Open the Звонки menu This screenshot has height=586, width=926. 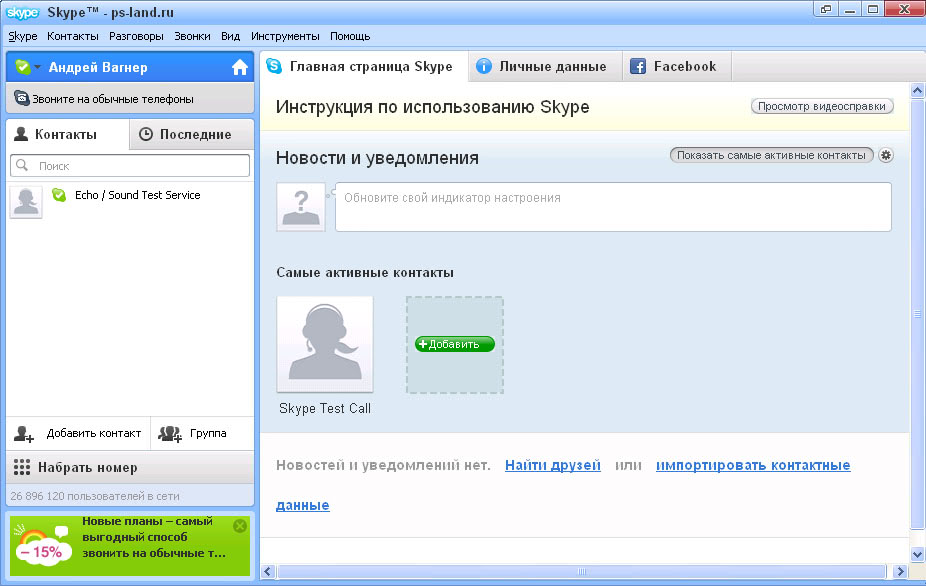click(192, 36)
